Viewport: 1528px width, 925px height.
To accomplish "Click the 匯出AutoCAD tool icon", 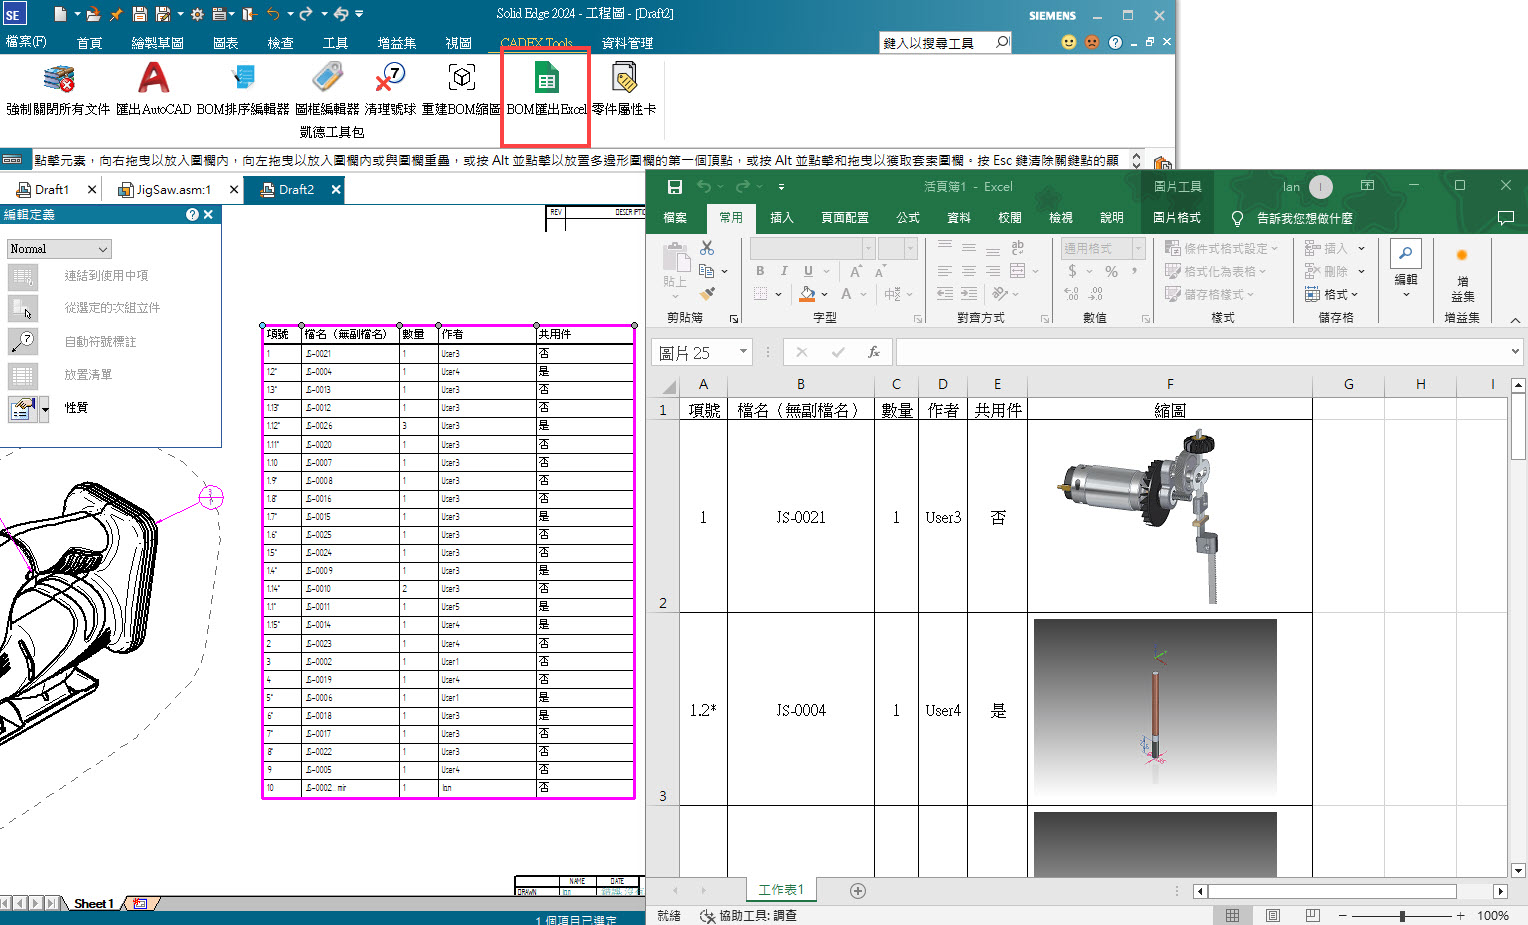I will coord(153,77).
